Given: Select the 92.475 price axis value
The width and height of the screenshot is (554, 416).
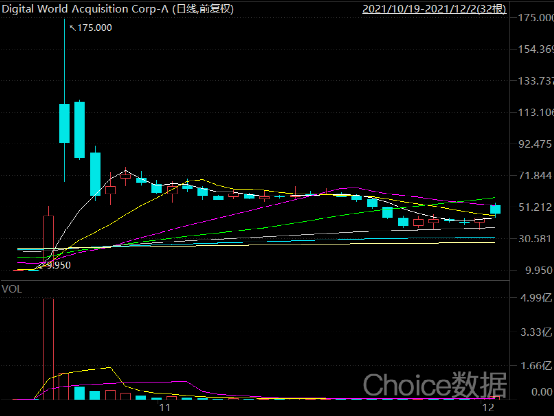Looking at the screenshot, I should (x=535, y=144).
